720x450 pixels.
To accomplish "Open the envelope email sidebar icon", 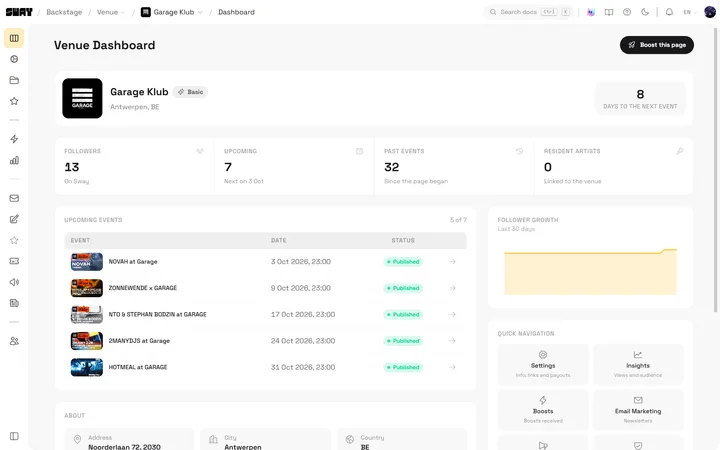I will pyautogui.click(x=14, y=198).
